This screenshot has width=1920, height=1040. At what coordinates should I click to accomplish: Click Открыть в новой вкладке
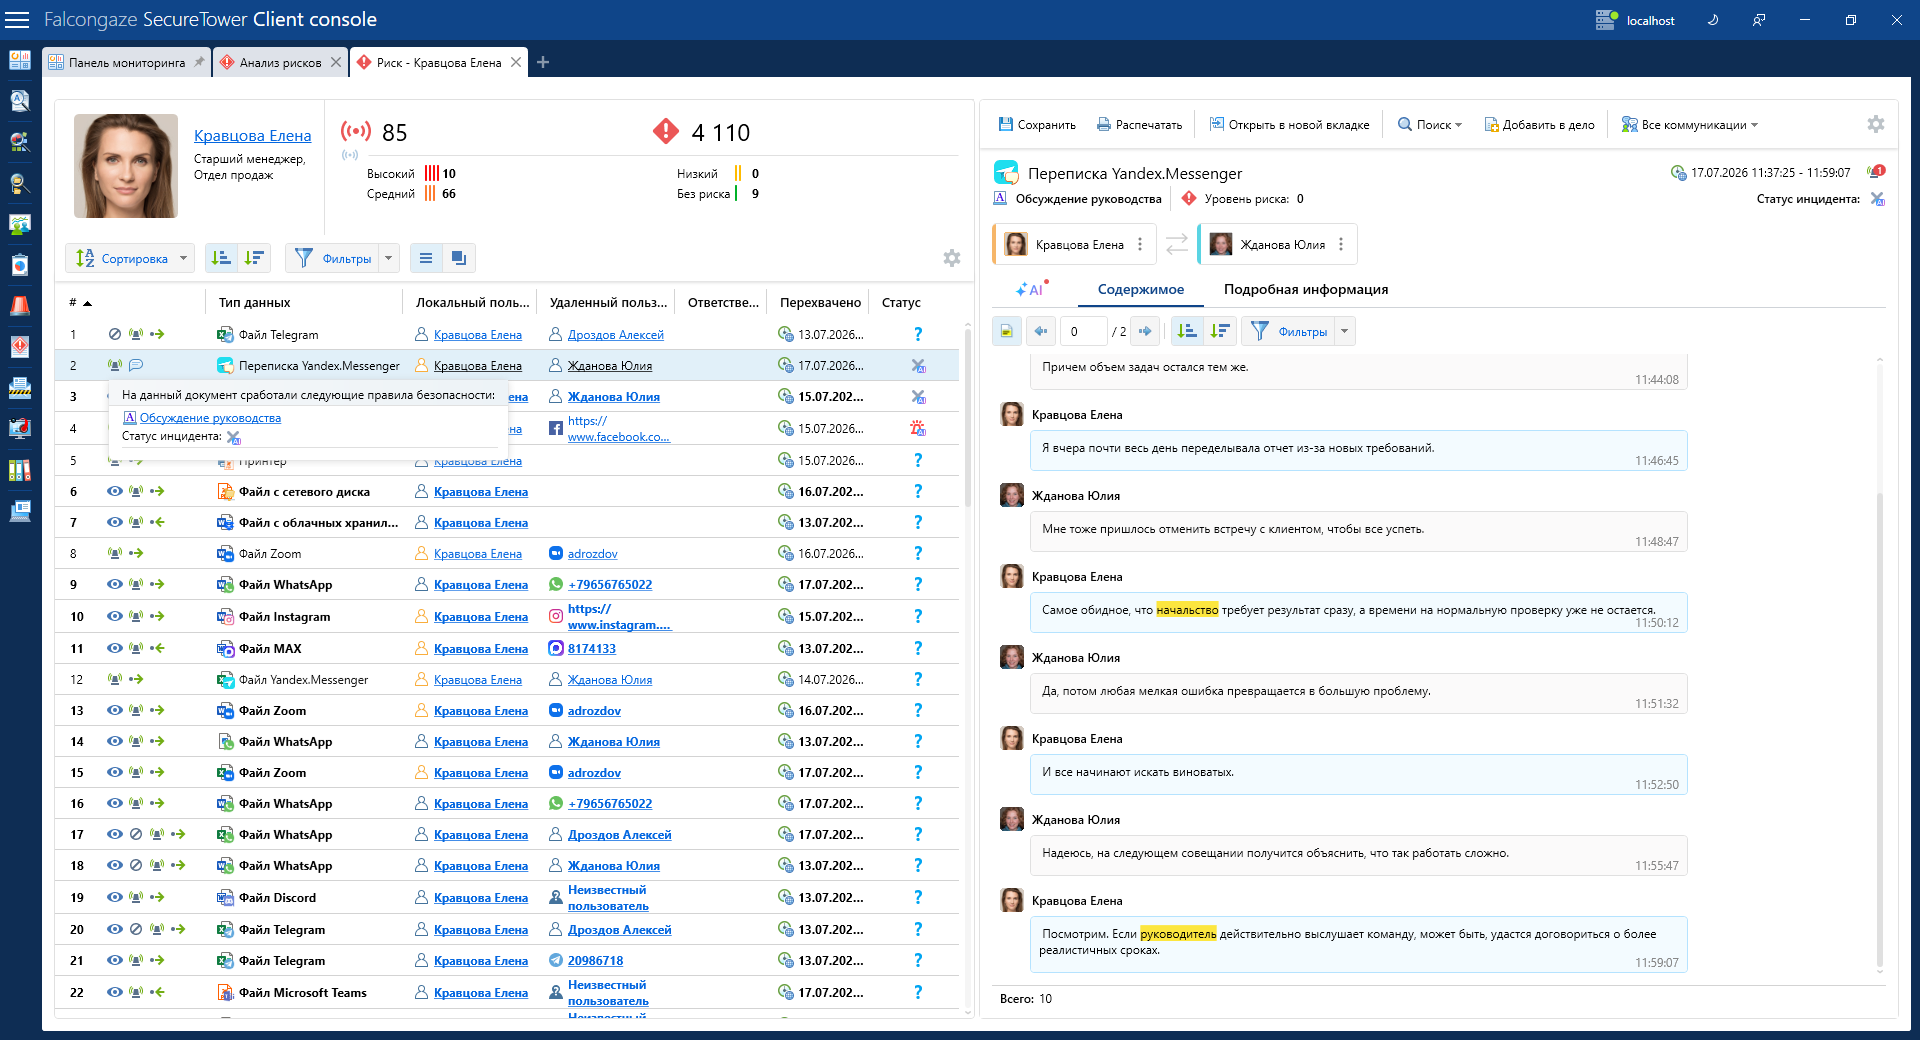[x=1289, y=125]
